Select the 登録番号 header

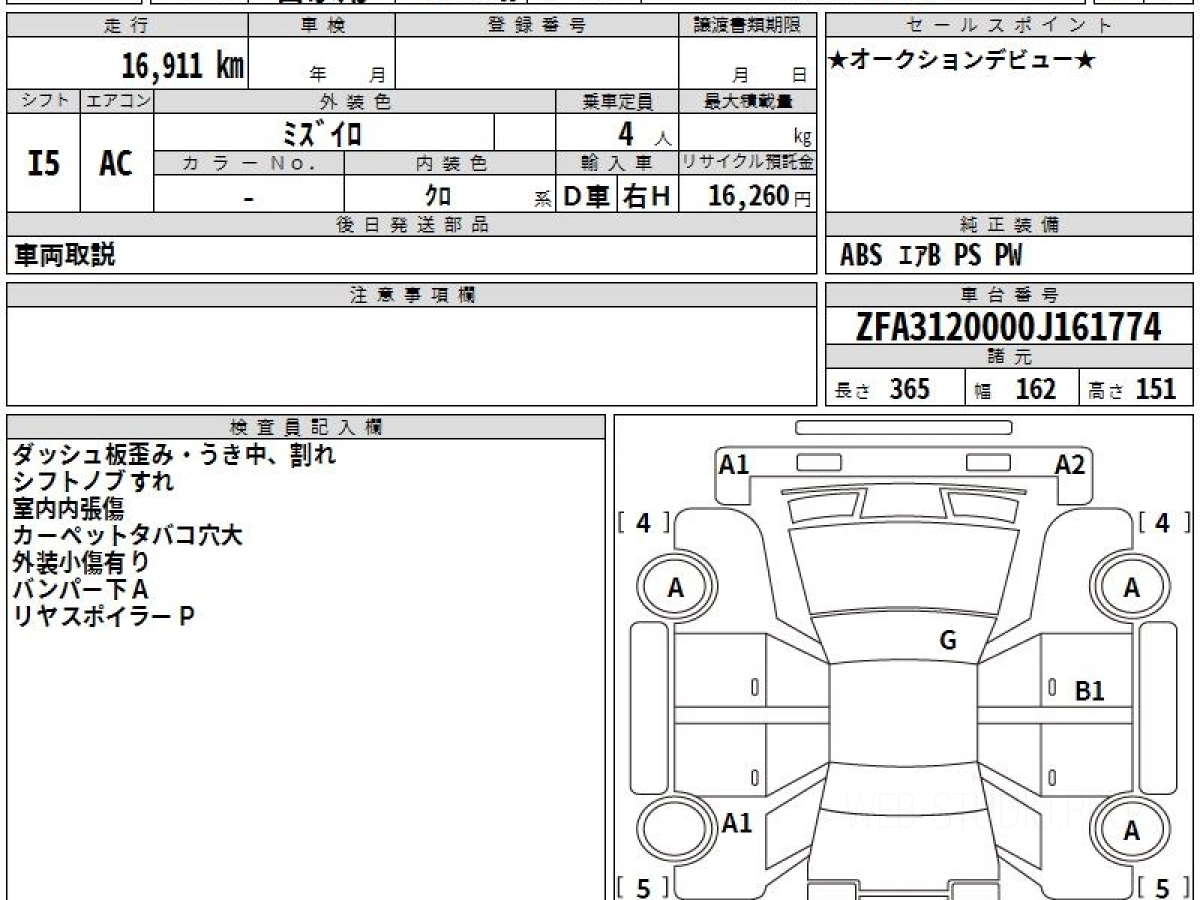click(x=537, y=26)
